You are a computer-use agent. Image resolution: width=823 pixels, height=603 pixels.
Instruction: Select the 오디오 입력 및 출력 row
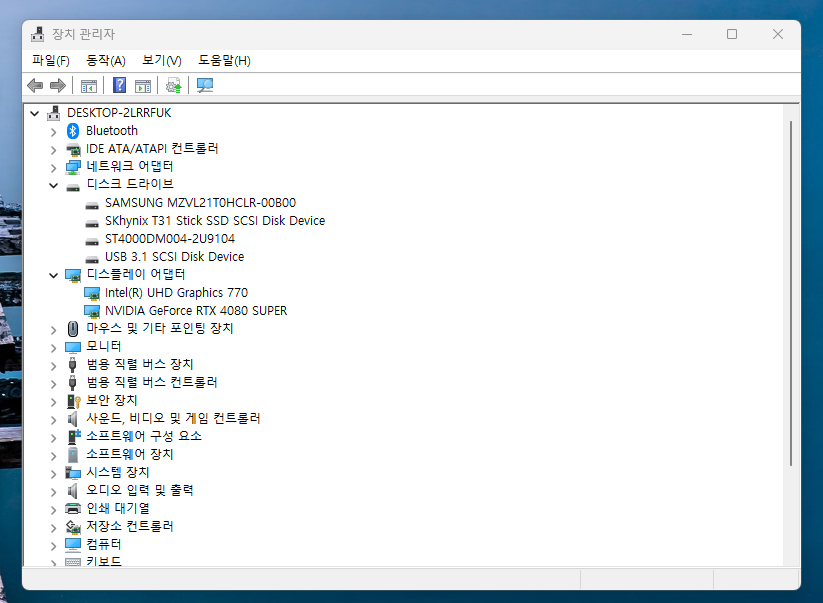pyautogui.click(x=140, y=490)
